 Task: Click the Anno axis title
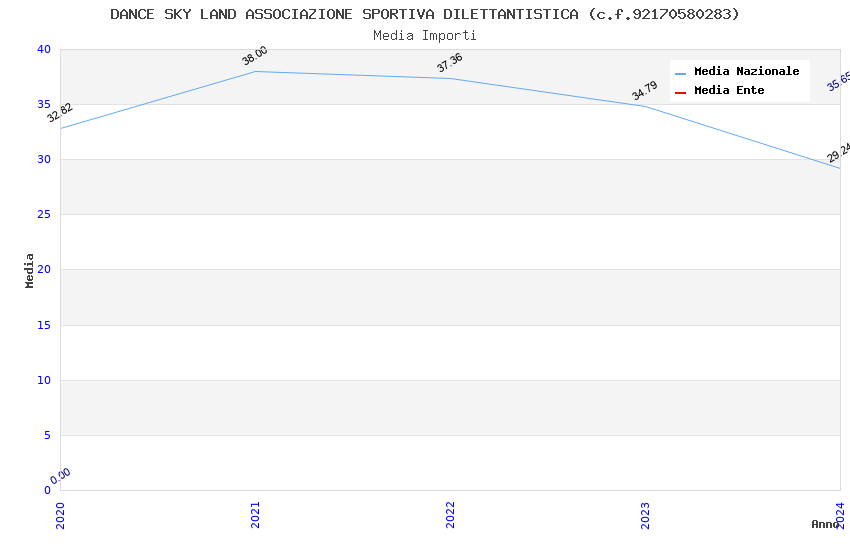point(825,524)
